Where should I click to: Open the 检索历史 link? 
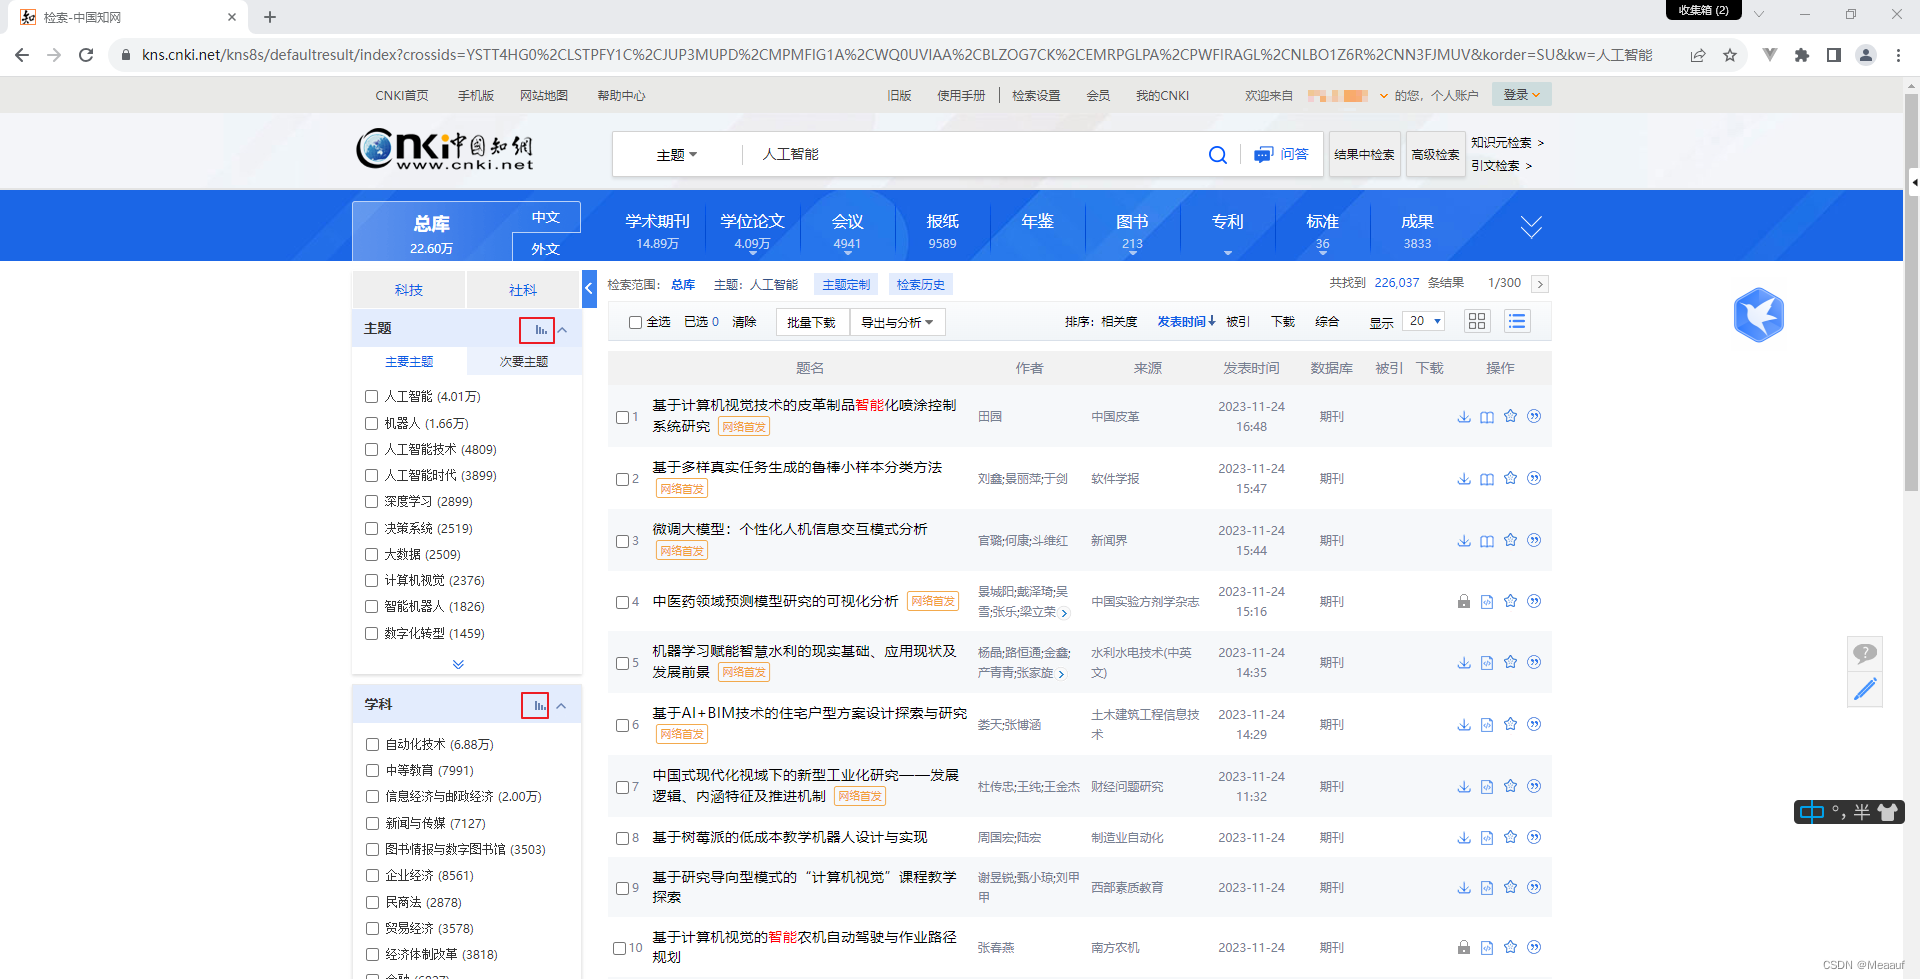(920, 285)
